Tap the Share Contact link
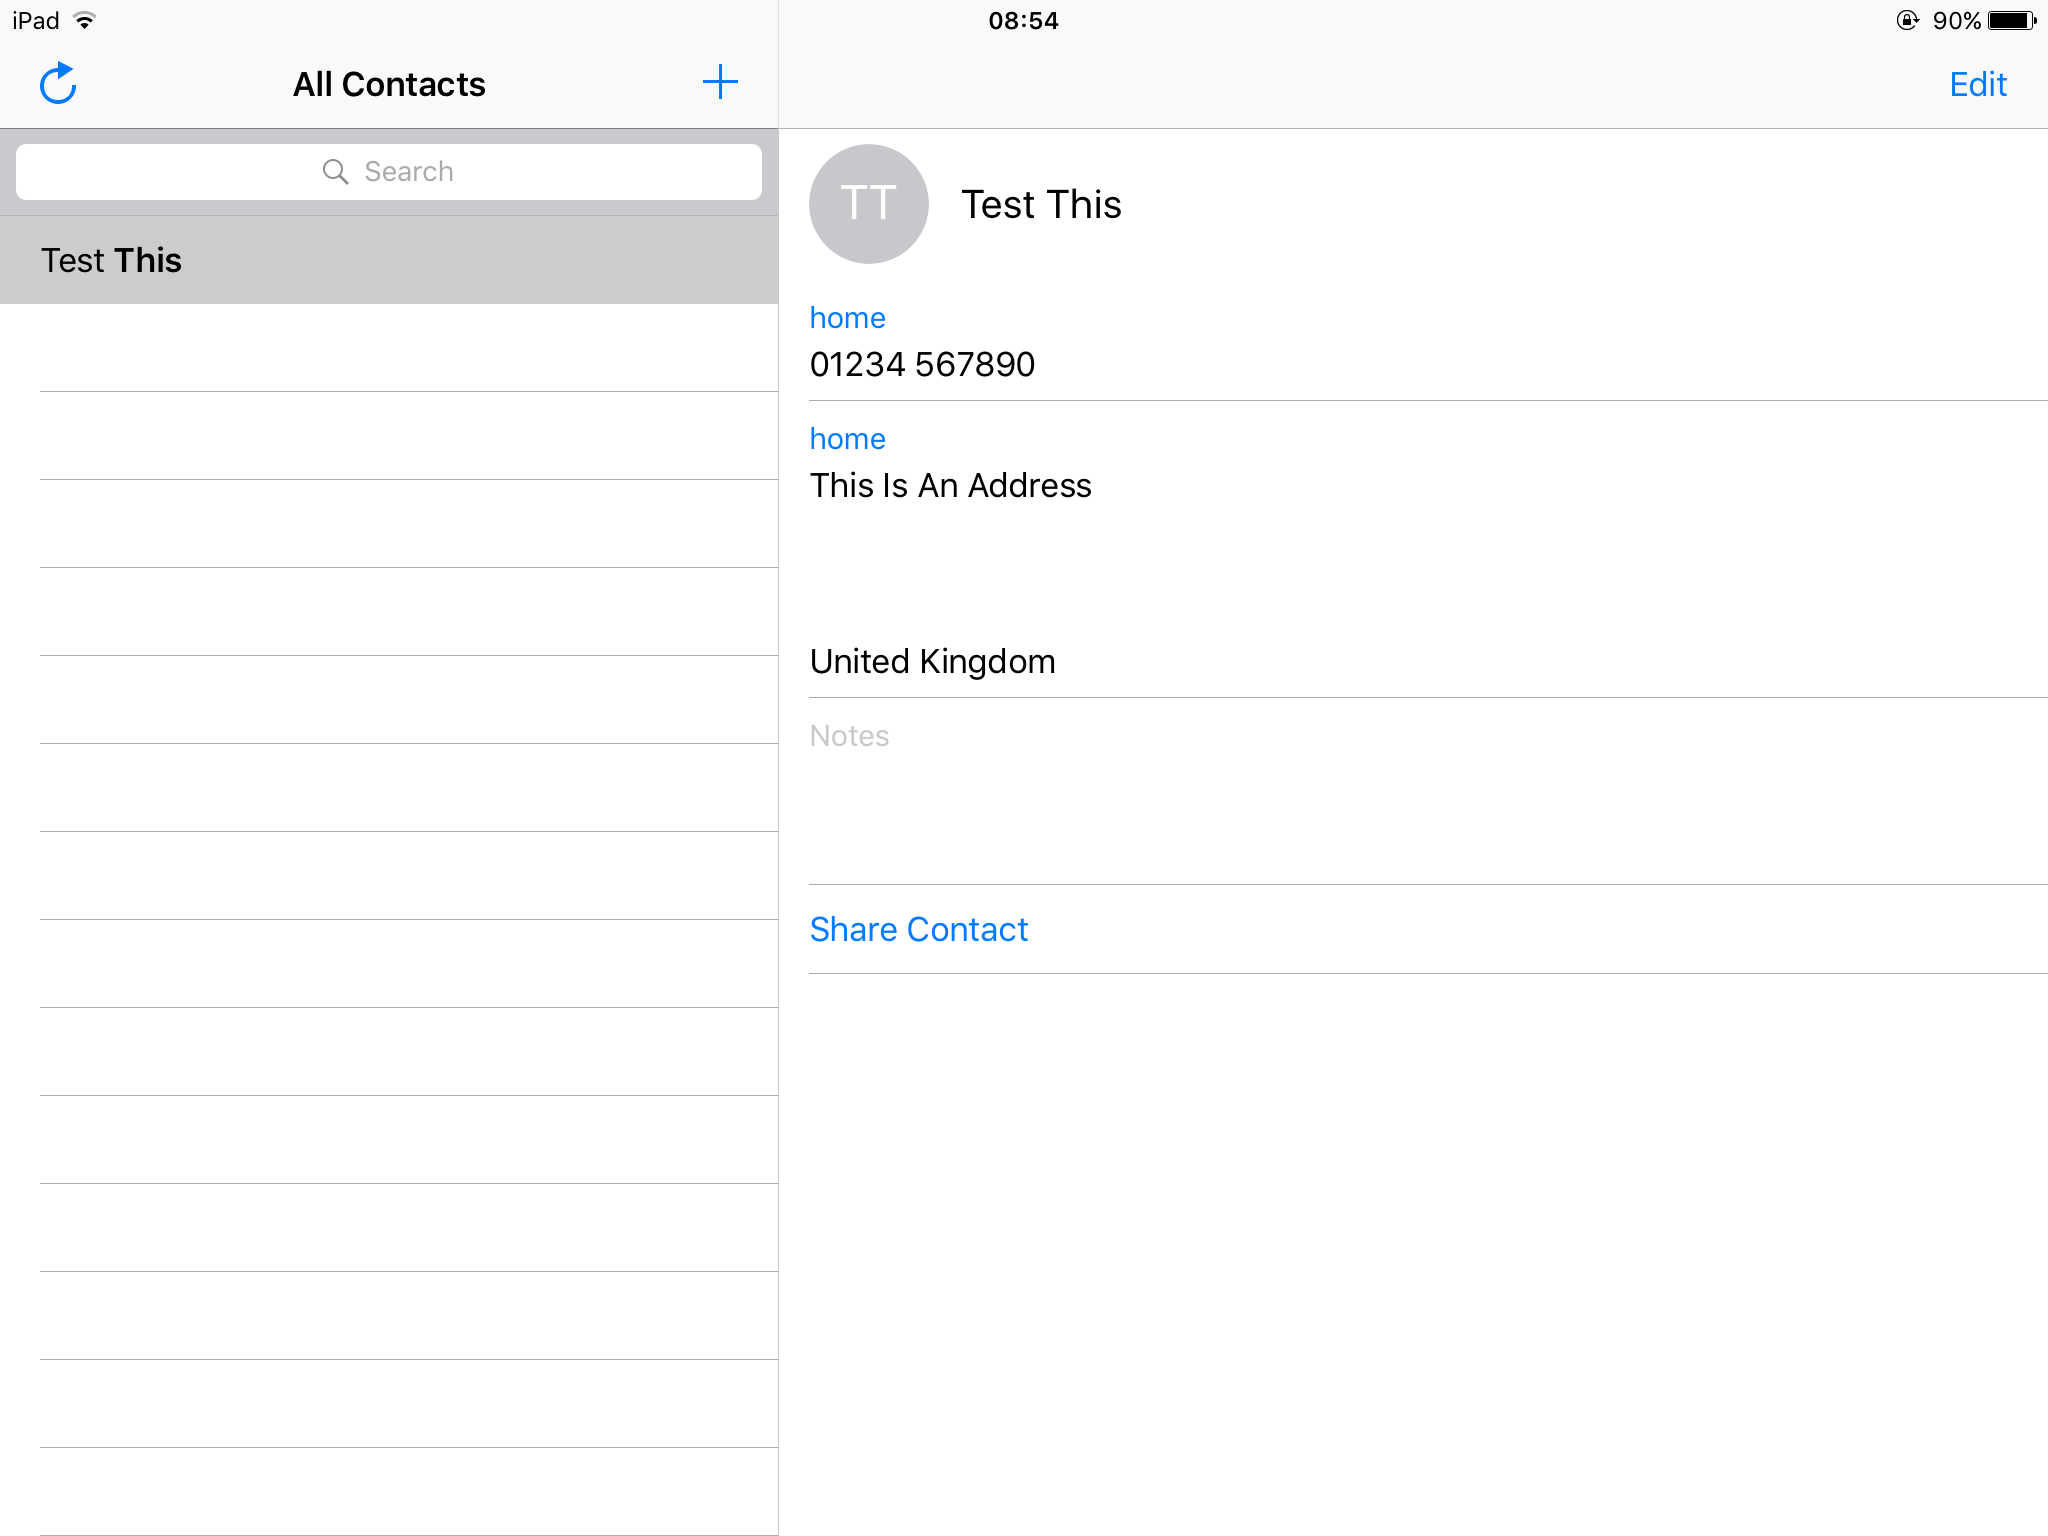The image size is (2048, 1536). tap(918, 929)
